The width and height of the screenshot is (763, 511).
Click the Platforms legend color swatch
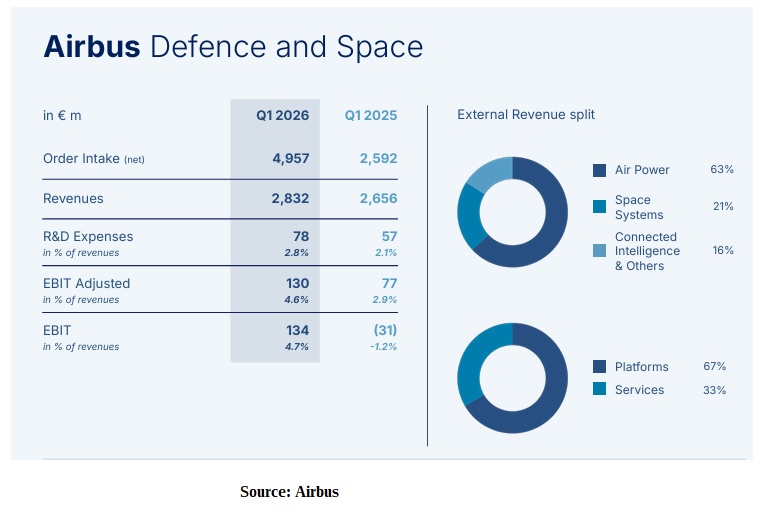coord(600,367)
